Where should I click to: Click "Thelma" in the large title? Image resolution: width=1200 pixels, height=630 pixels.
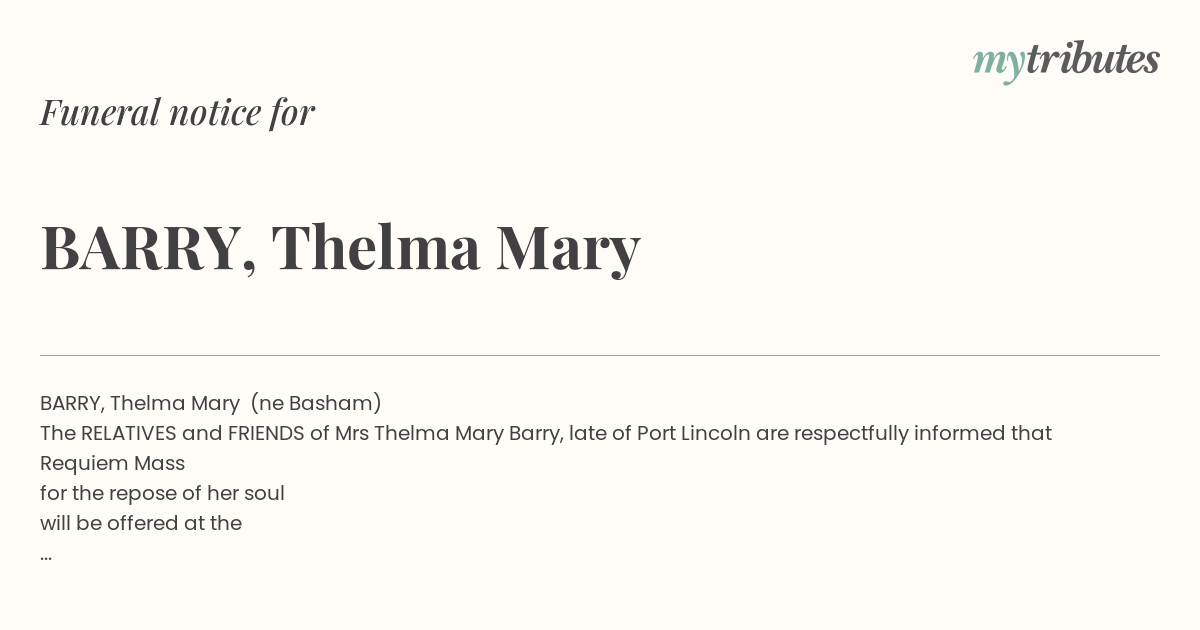point(376,248)
